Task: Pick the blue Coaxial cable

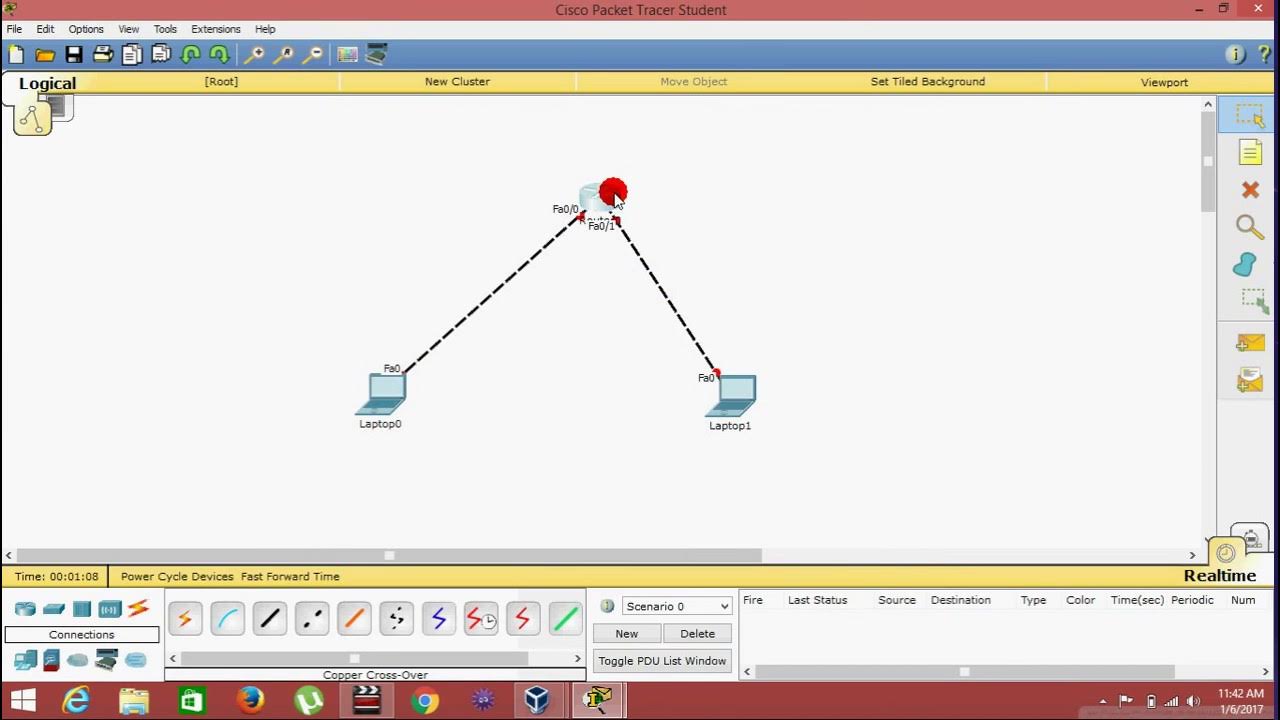Action: point(438,620)
